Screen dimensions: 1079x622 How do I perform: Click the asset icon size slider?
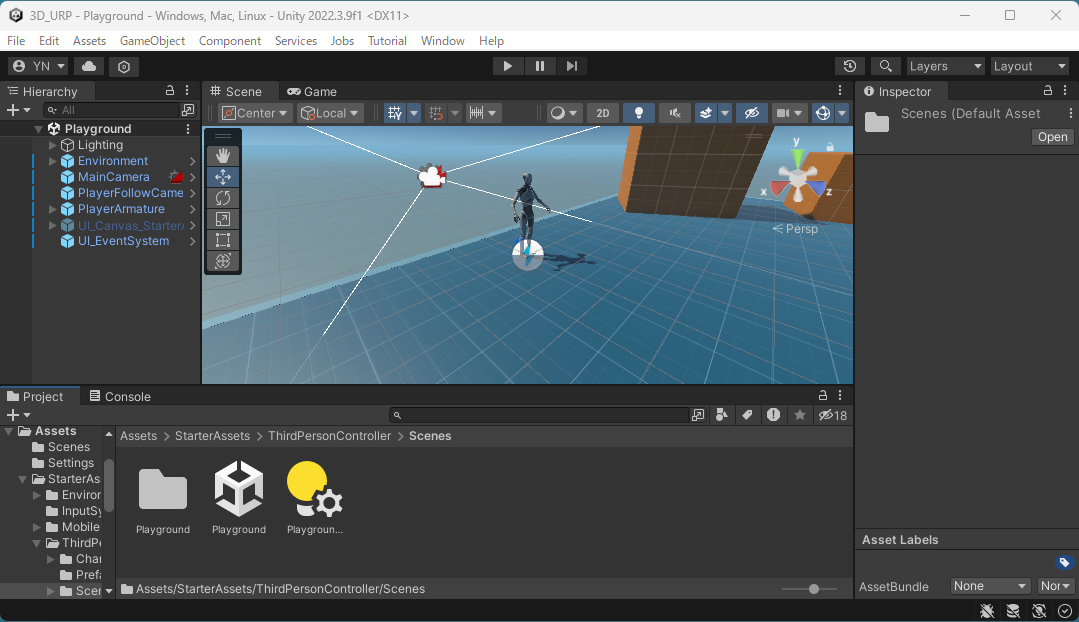(x=814, y=589)
